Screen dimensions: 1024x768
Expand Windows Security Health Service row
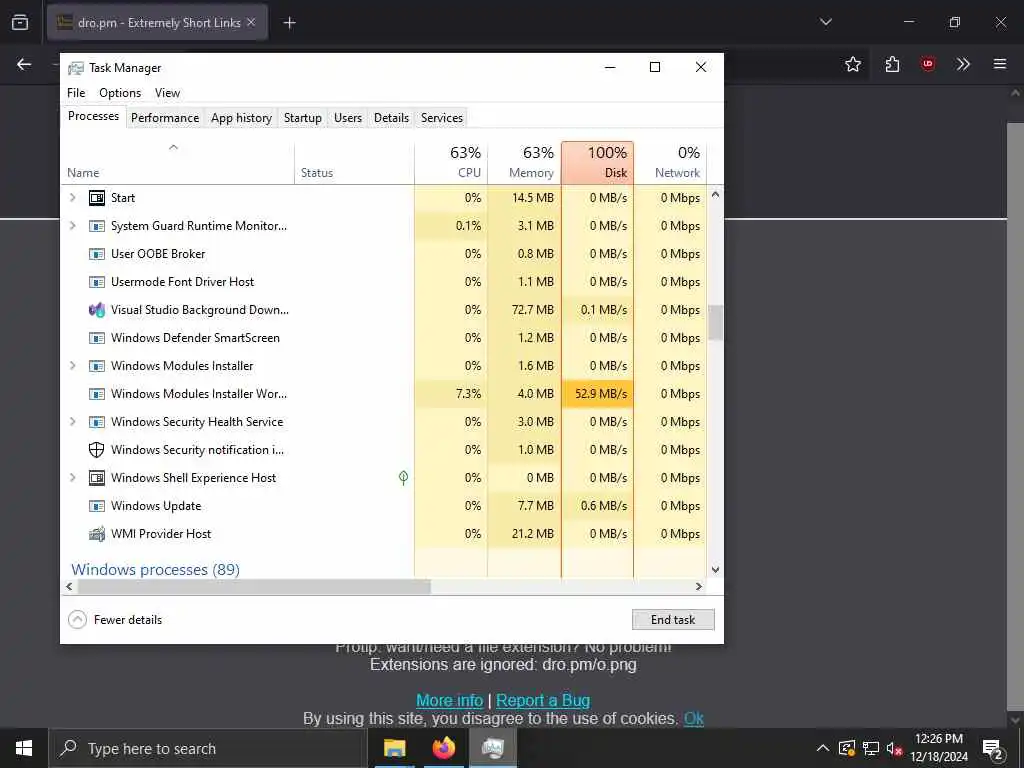pos(72,421)
